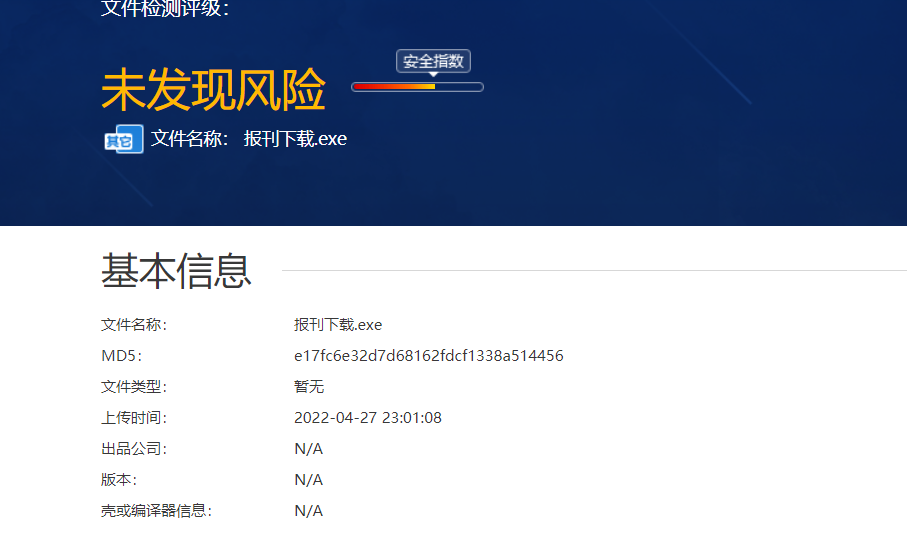Screen dimensions: 907x547
Task: Click the 安全指数 tooltip label
Action: coord(433,62)
